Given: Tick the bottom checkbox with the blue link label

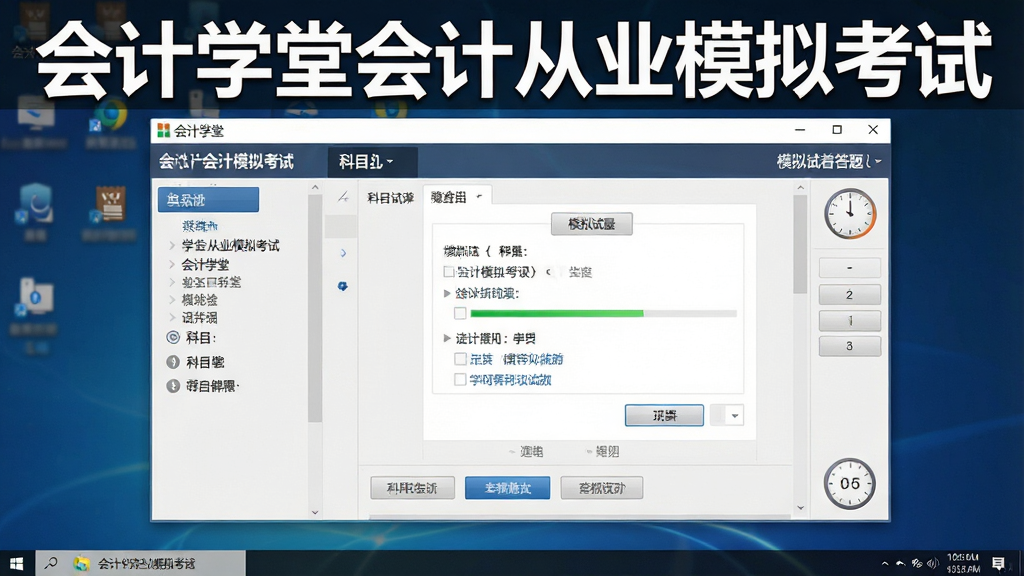Looking at the screenshot, I should [x=460, y=380].
